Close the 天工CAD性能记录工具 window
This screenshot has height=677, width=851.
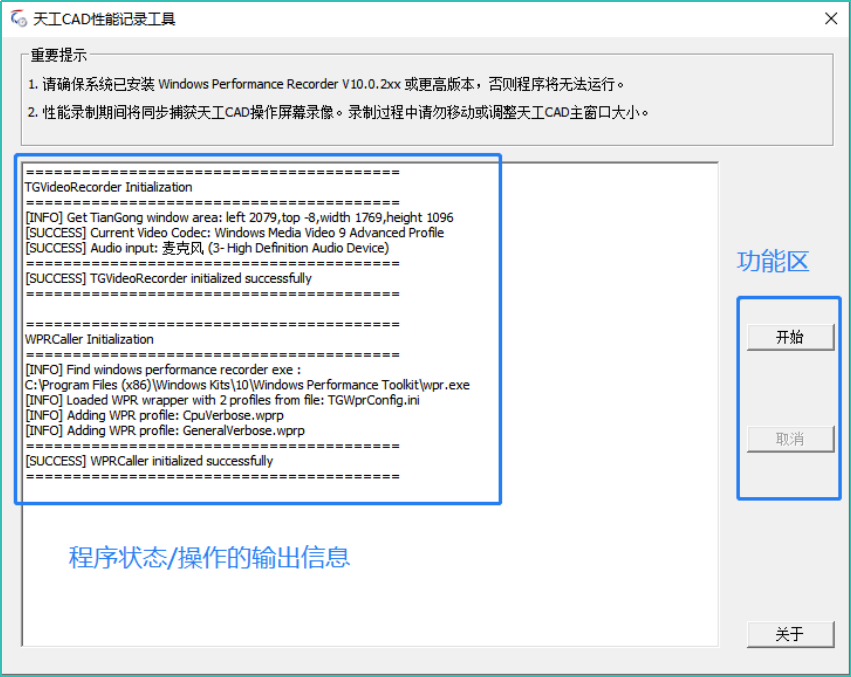click(831, 18)
